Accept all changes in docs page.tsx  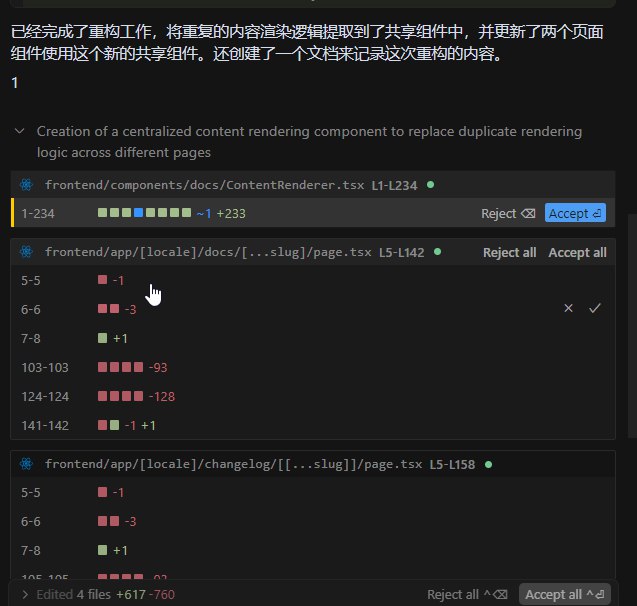(x=577, y=252)
